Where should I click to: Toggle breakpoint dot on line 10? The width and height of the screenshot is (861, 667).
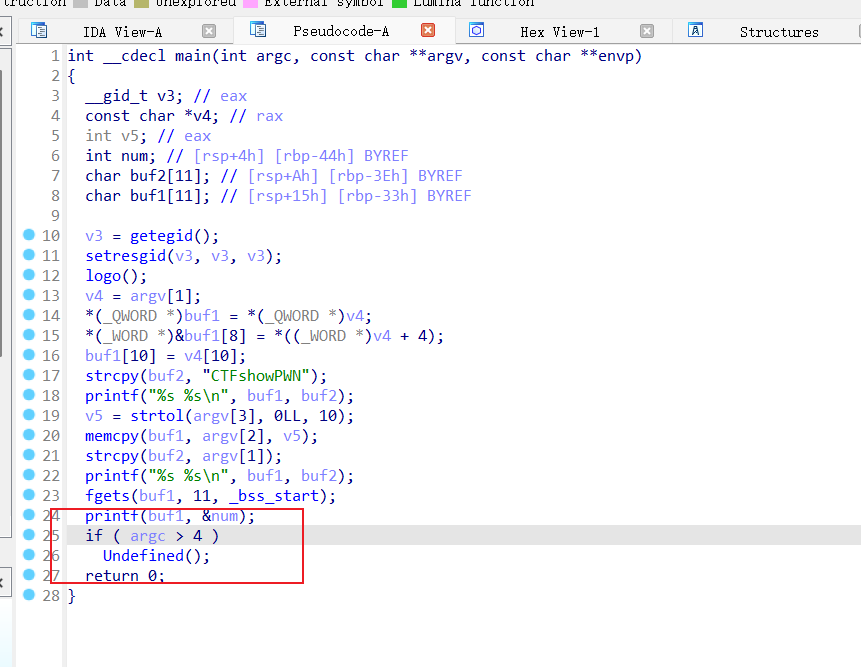tap(28, 236)
